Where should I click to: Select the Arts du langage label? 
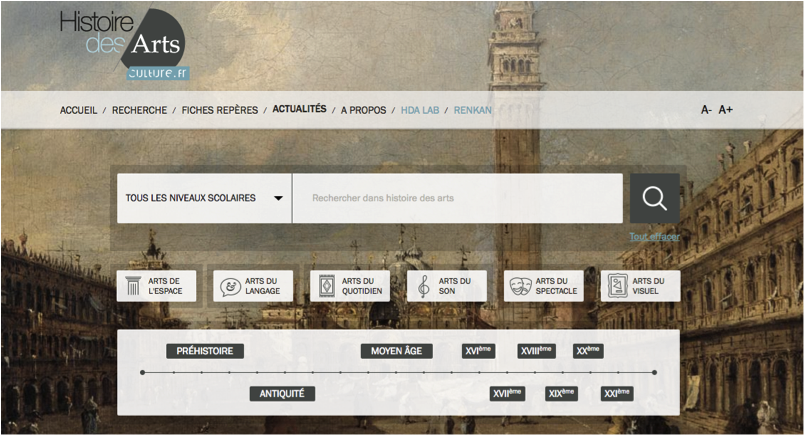point(262,286)
